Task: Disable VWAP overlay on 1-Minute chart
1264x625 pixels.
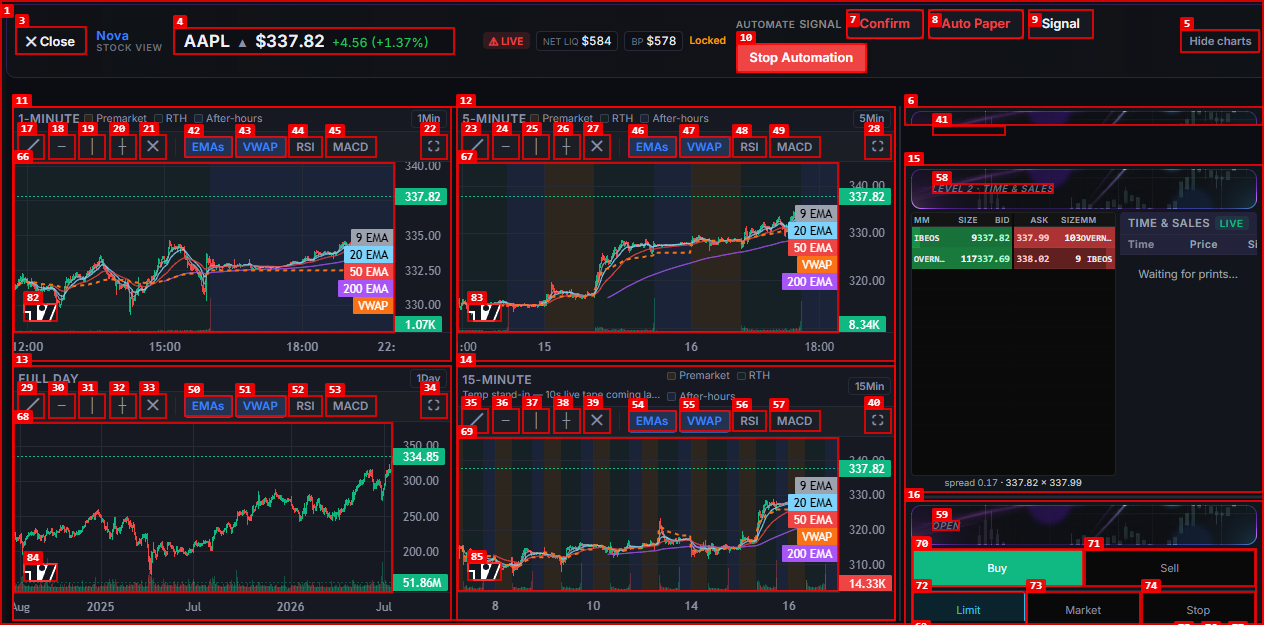Action: click(260, 147)
